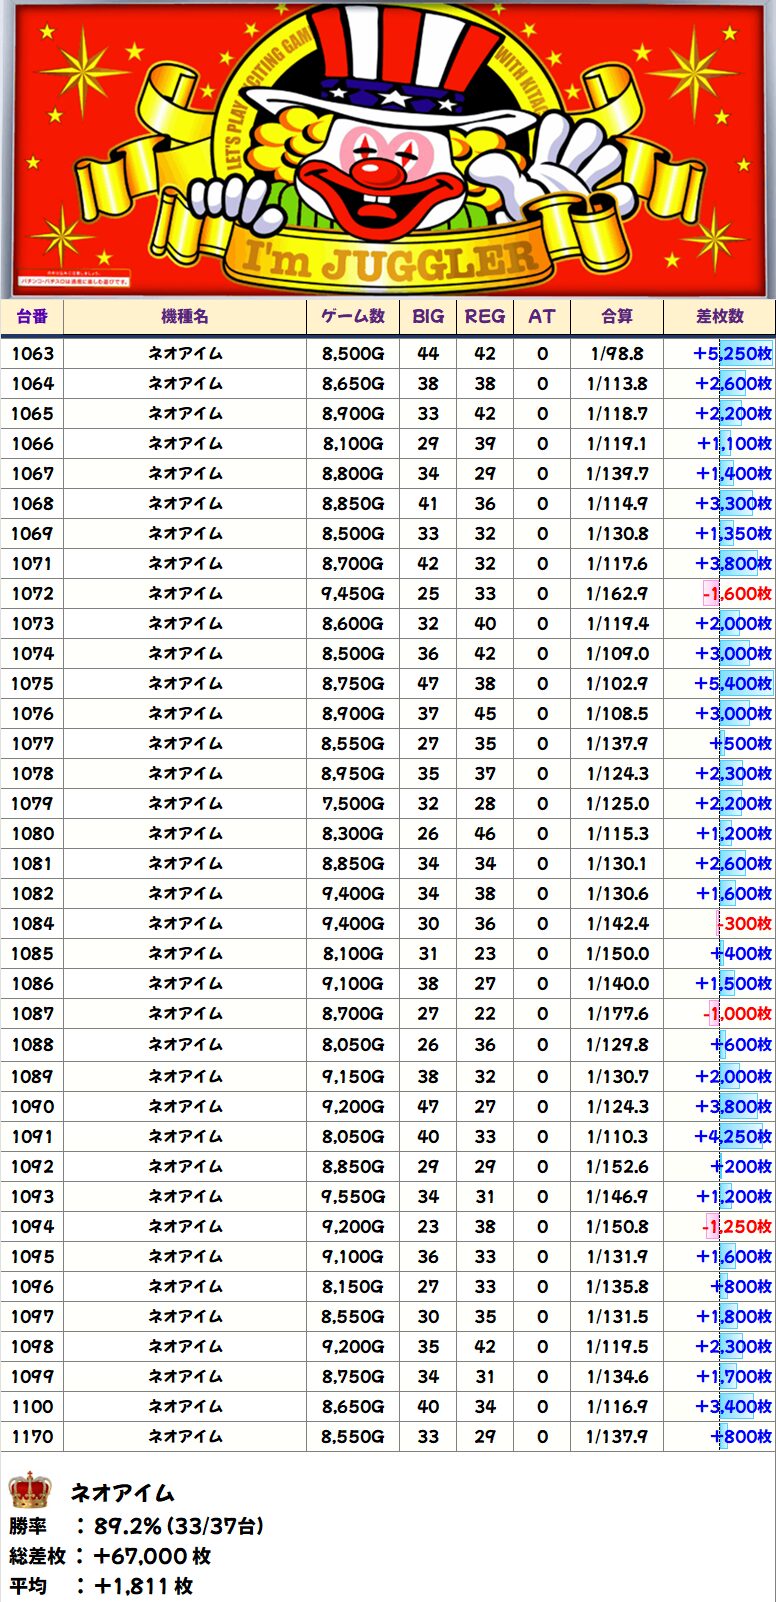Select the REG column header
The width and height of the screenshot is (776, 1602).
click(485, 317)
